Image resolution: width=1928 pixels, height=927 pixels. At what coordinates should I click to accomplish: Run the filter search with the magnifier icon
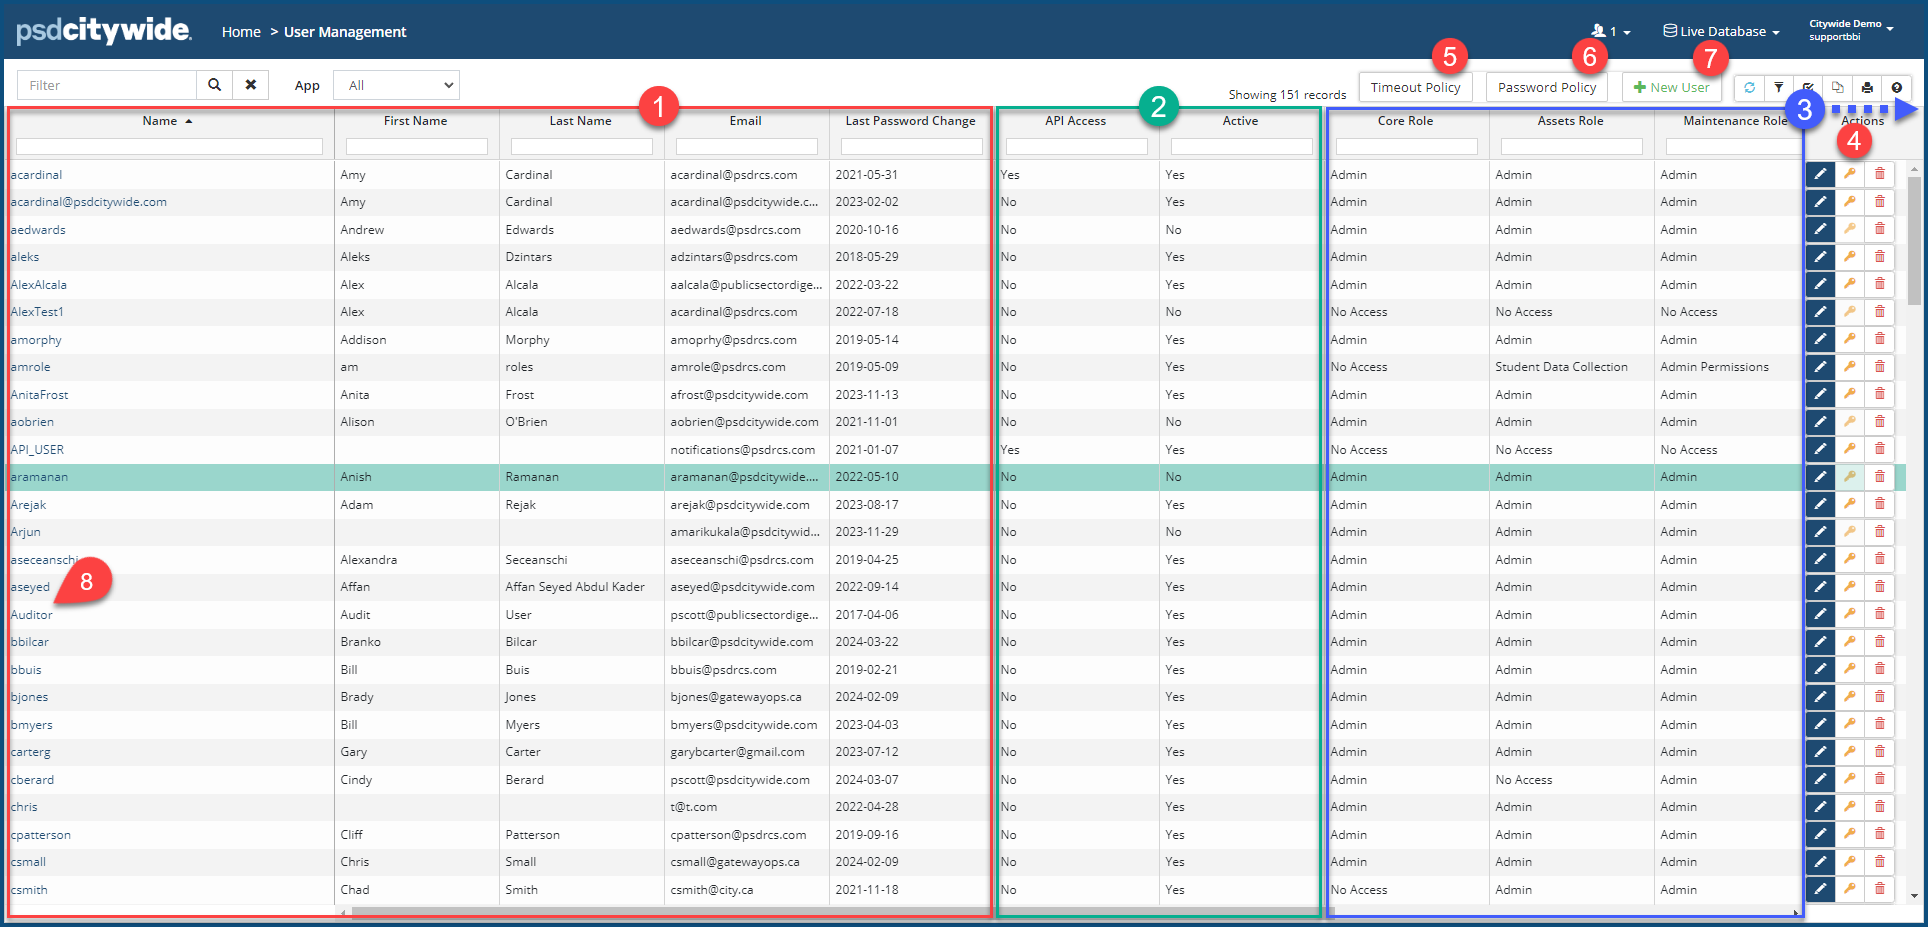pos(214,85)
